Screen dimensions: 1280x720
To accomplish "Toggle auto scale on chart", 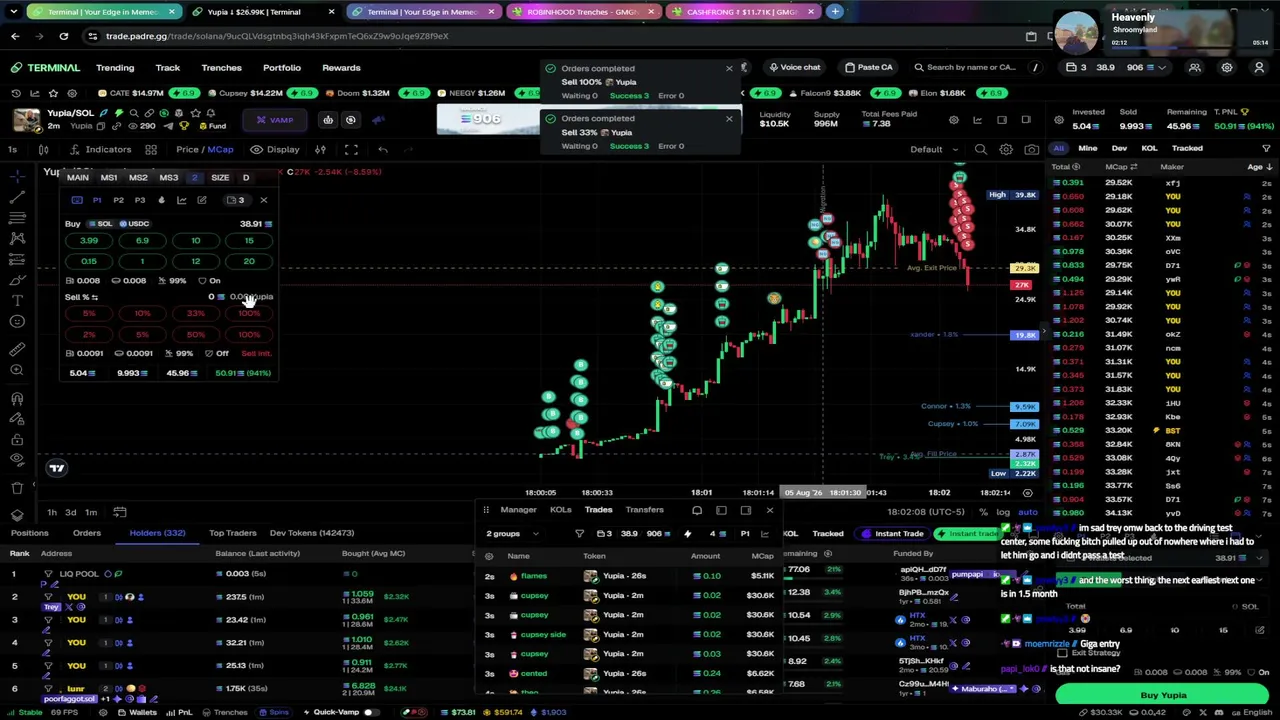I will [1027, 512].
